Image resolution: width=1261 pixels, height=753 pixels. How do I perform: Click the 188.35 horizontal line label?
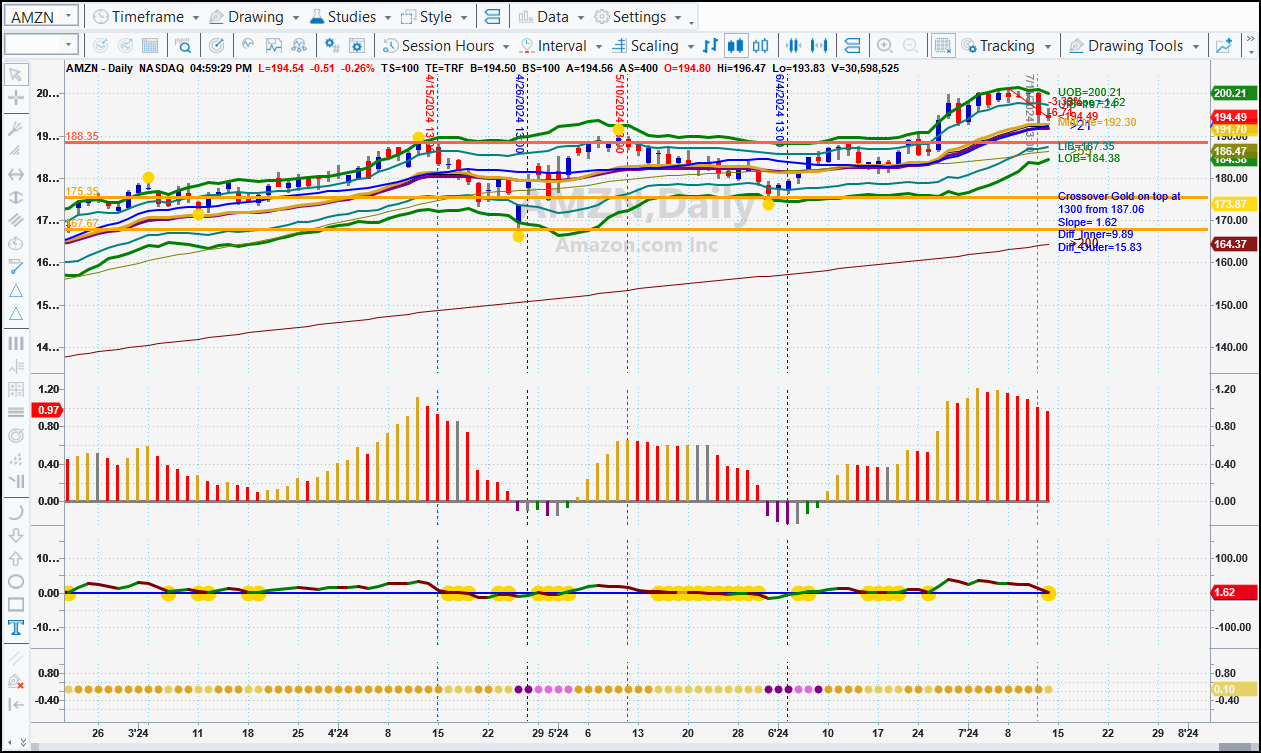[x=82, y=136]
